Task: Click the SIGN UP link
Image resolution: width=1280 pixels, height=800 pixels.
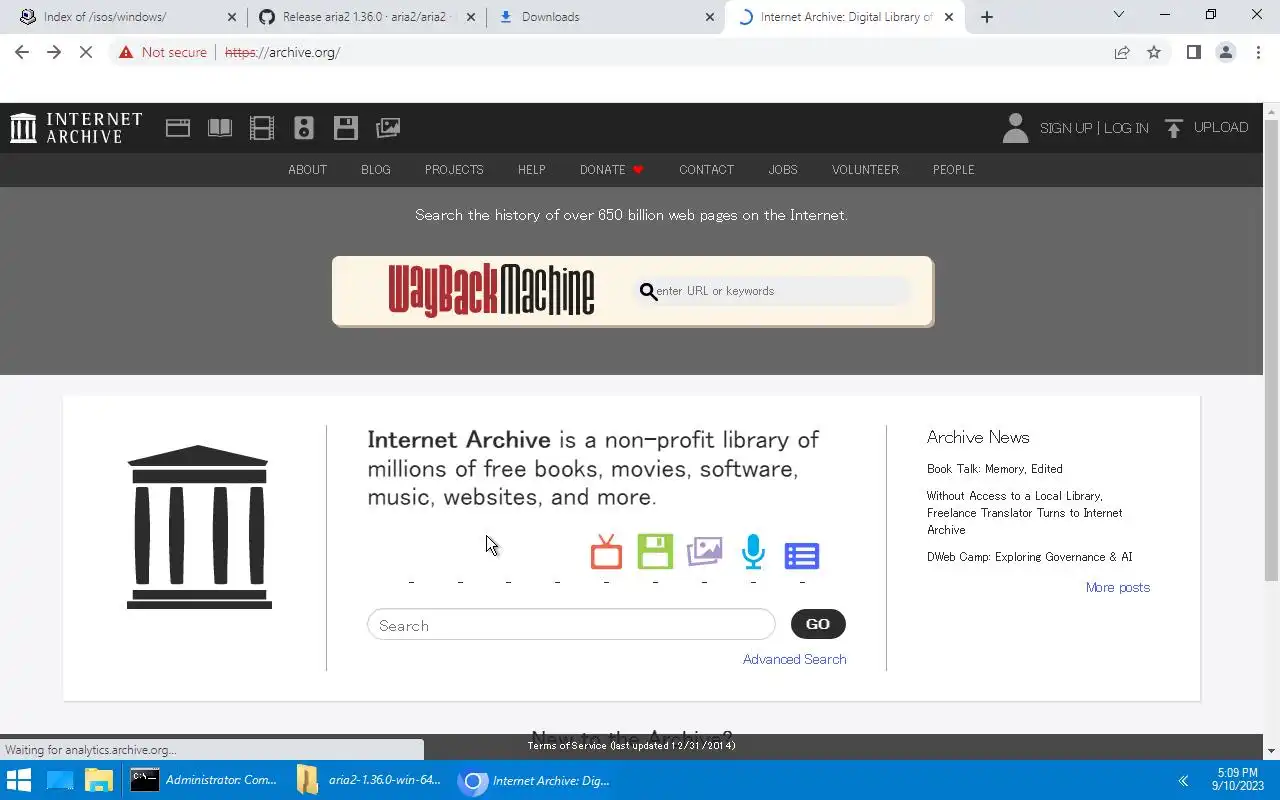Action: coord(1066,128)
